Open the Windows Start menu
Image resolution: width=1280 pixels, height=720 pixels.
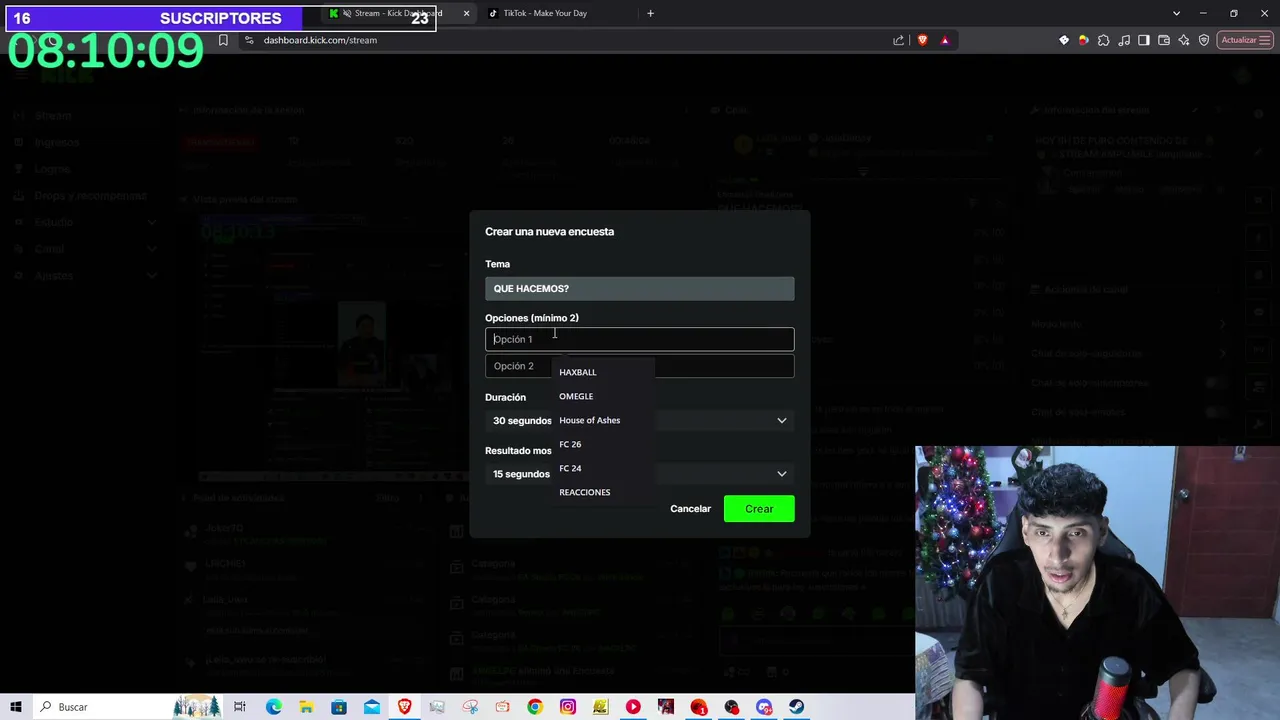pyautogui.click(x=16, y=707)
